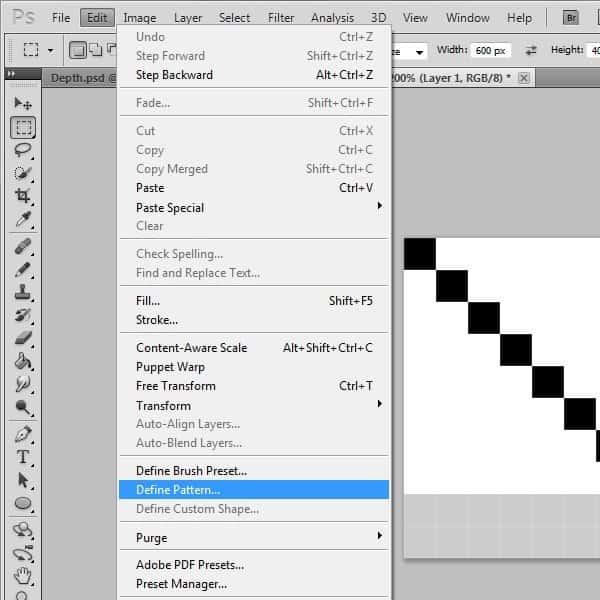Select the History Brush tool
Viewport: 600px width, 600px height.
23,316
